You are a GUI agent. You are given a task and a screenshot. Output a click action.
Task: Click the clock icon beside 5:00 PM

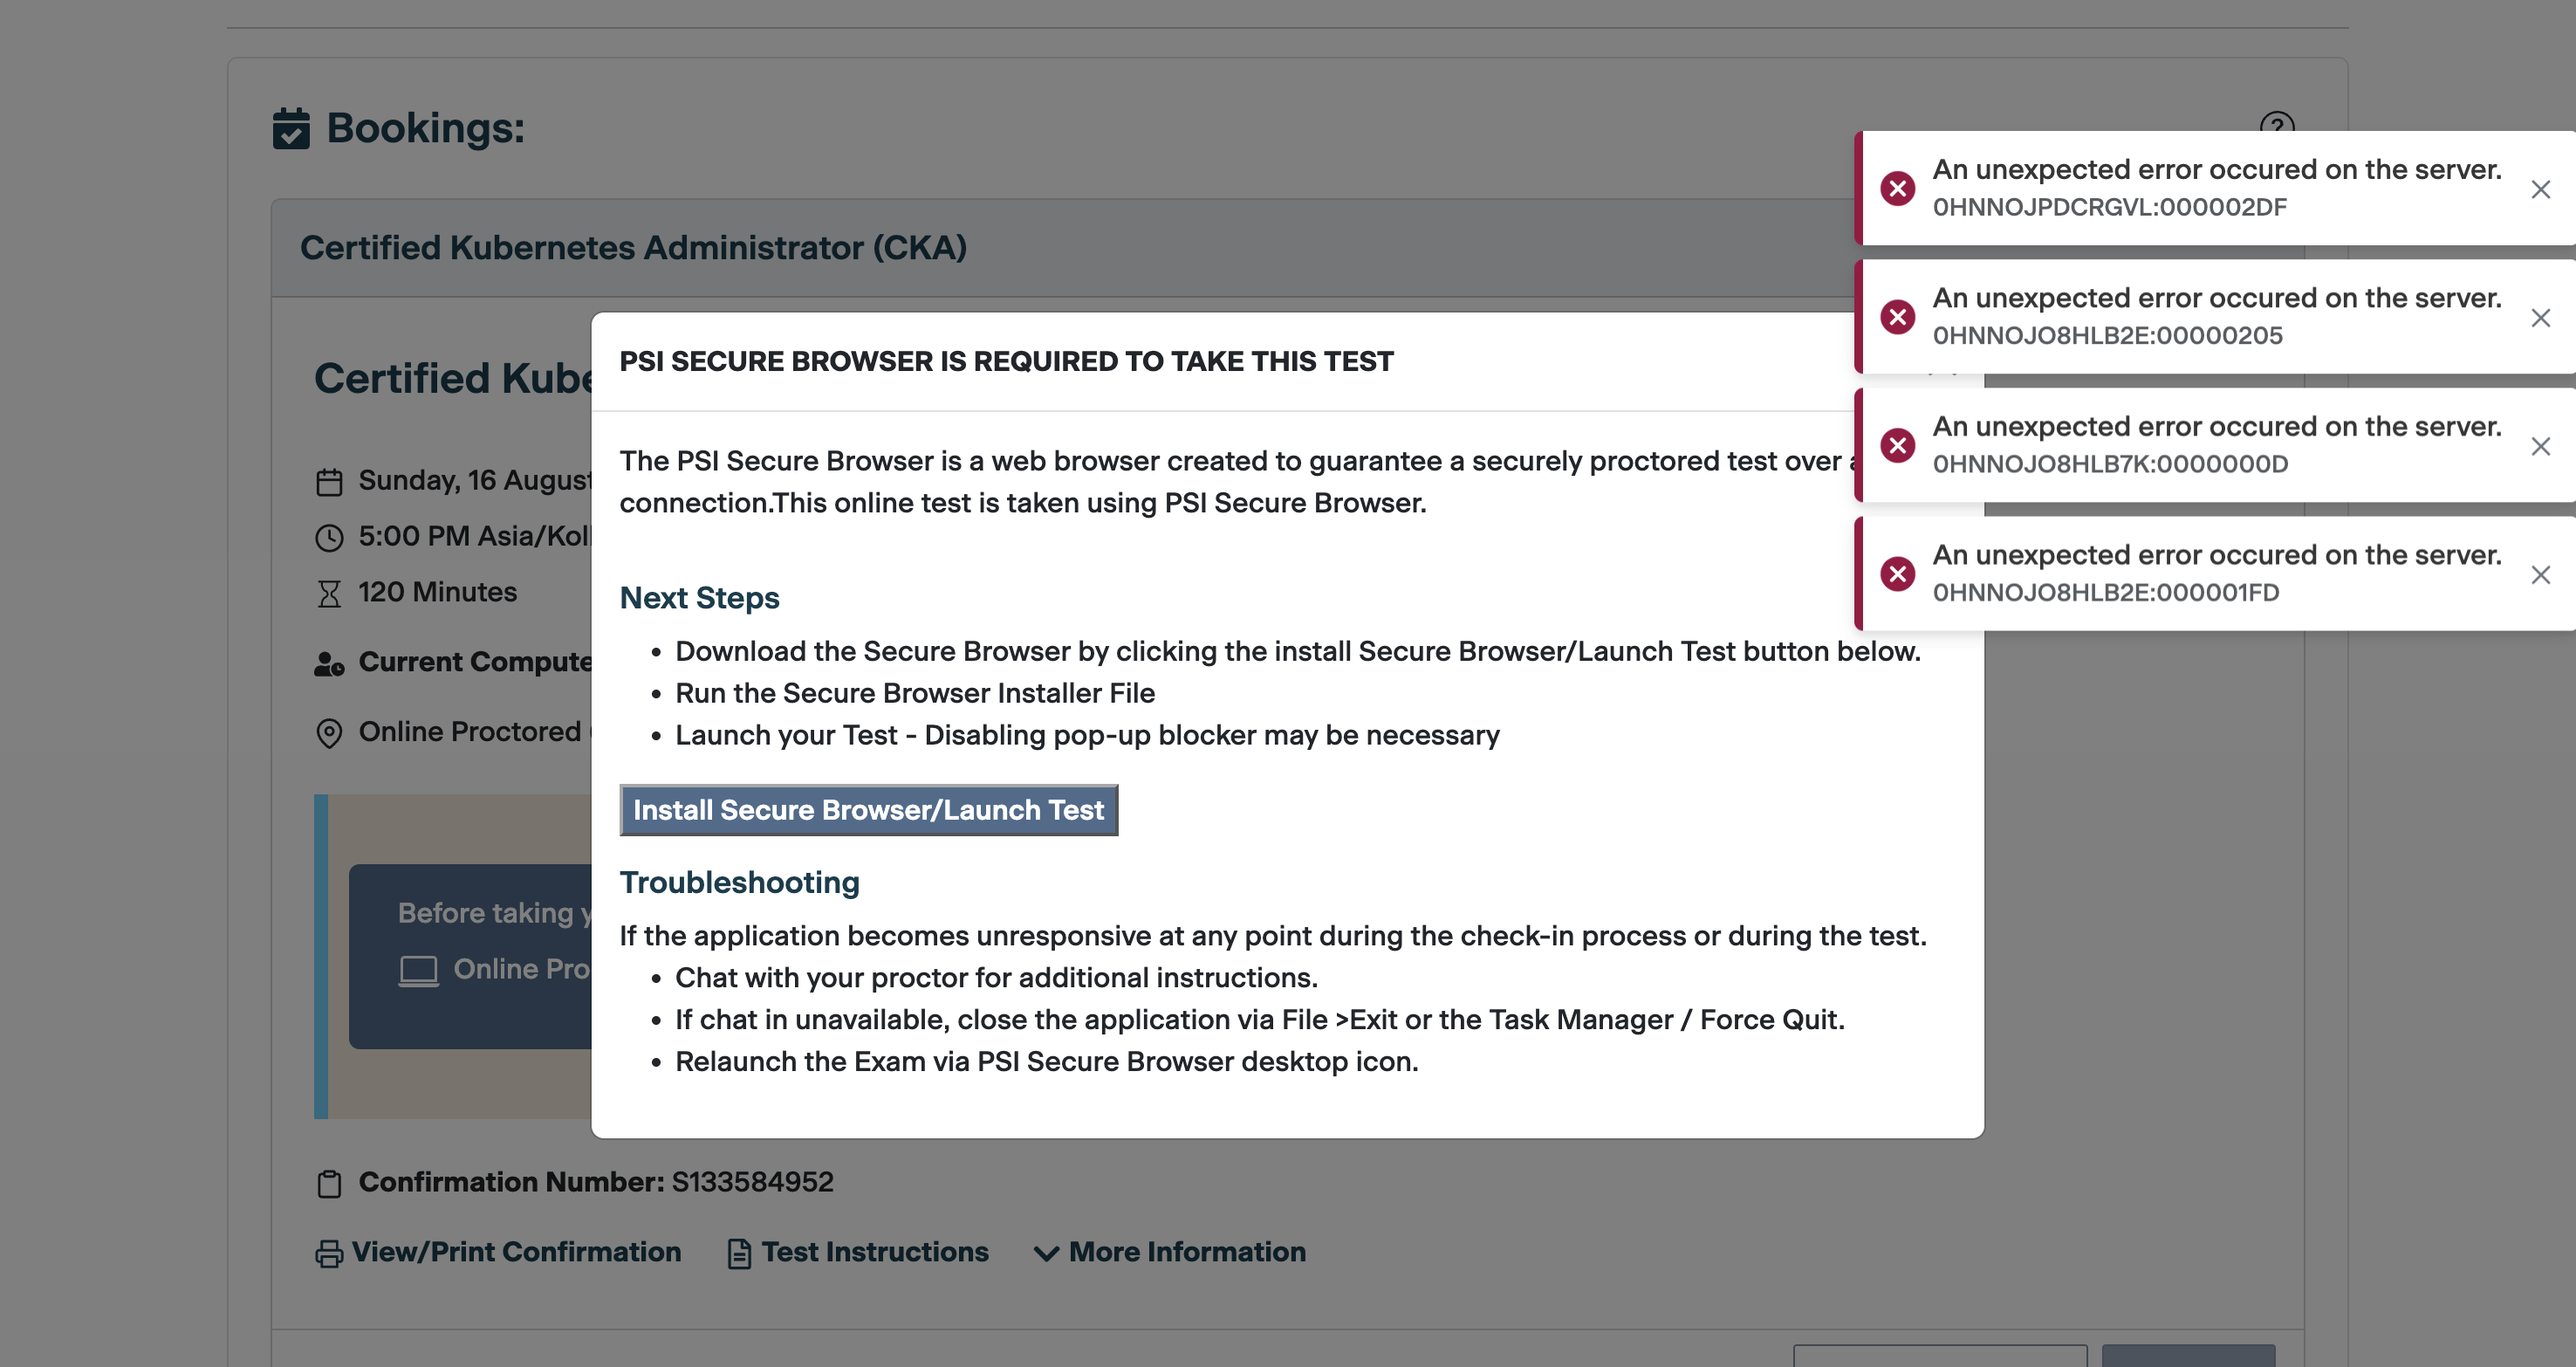(x=329, y=538)
